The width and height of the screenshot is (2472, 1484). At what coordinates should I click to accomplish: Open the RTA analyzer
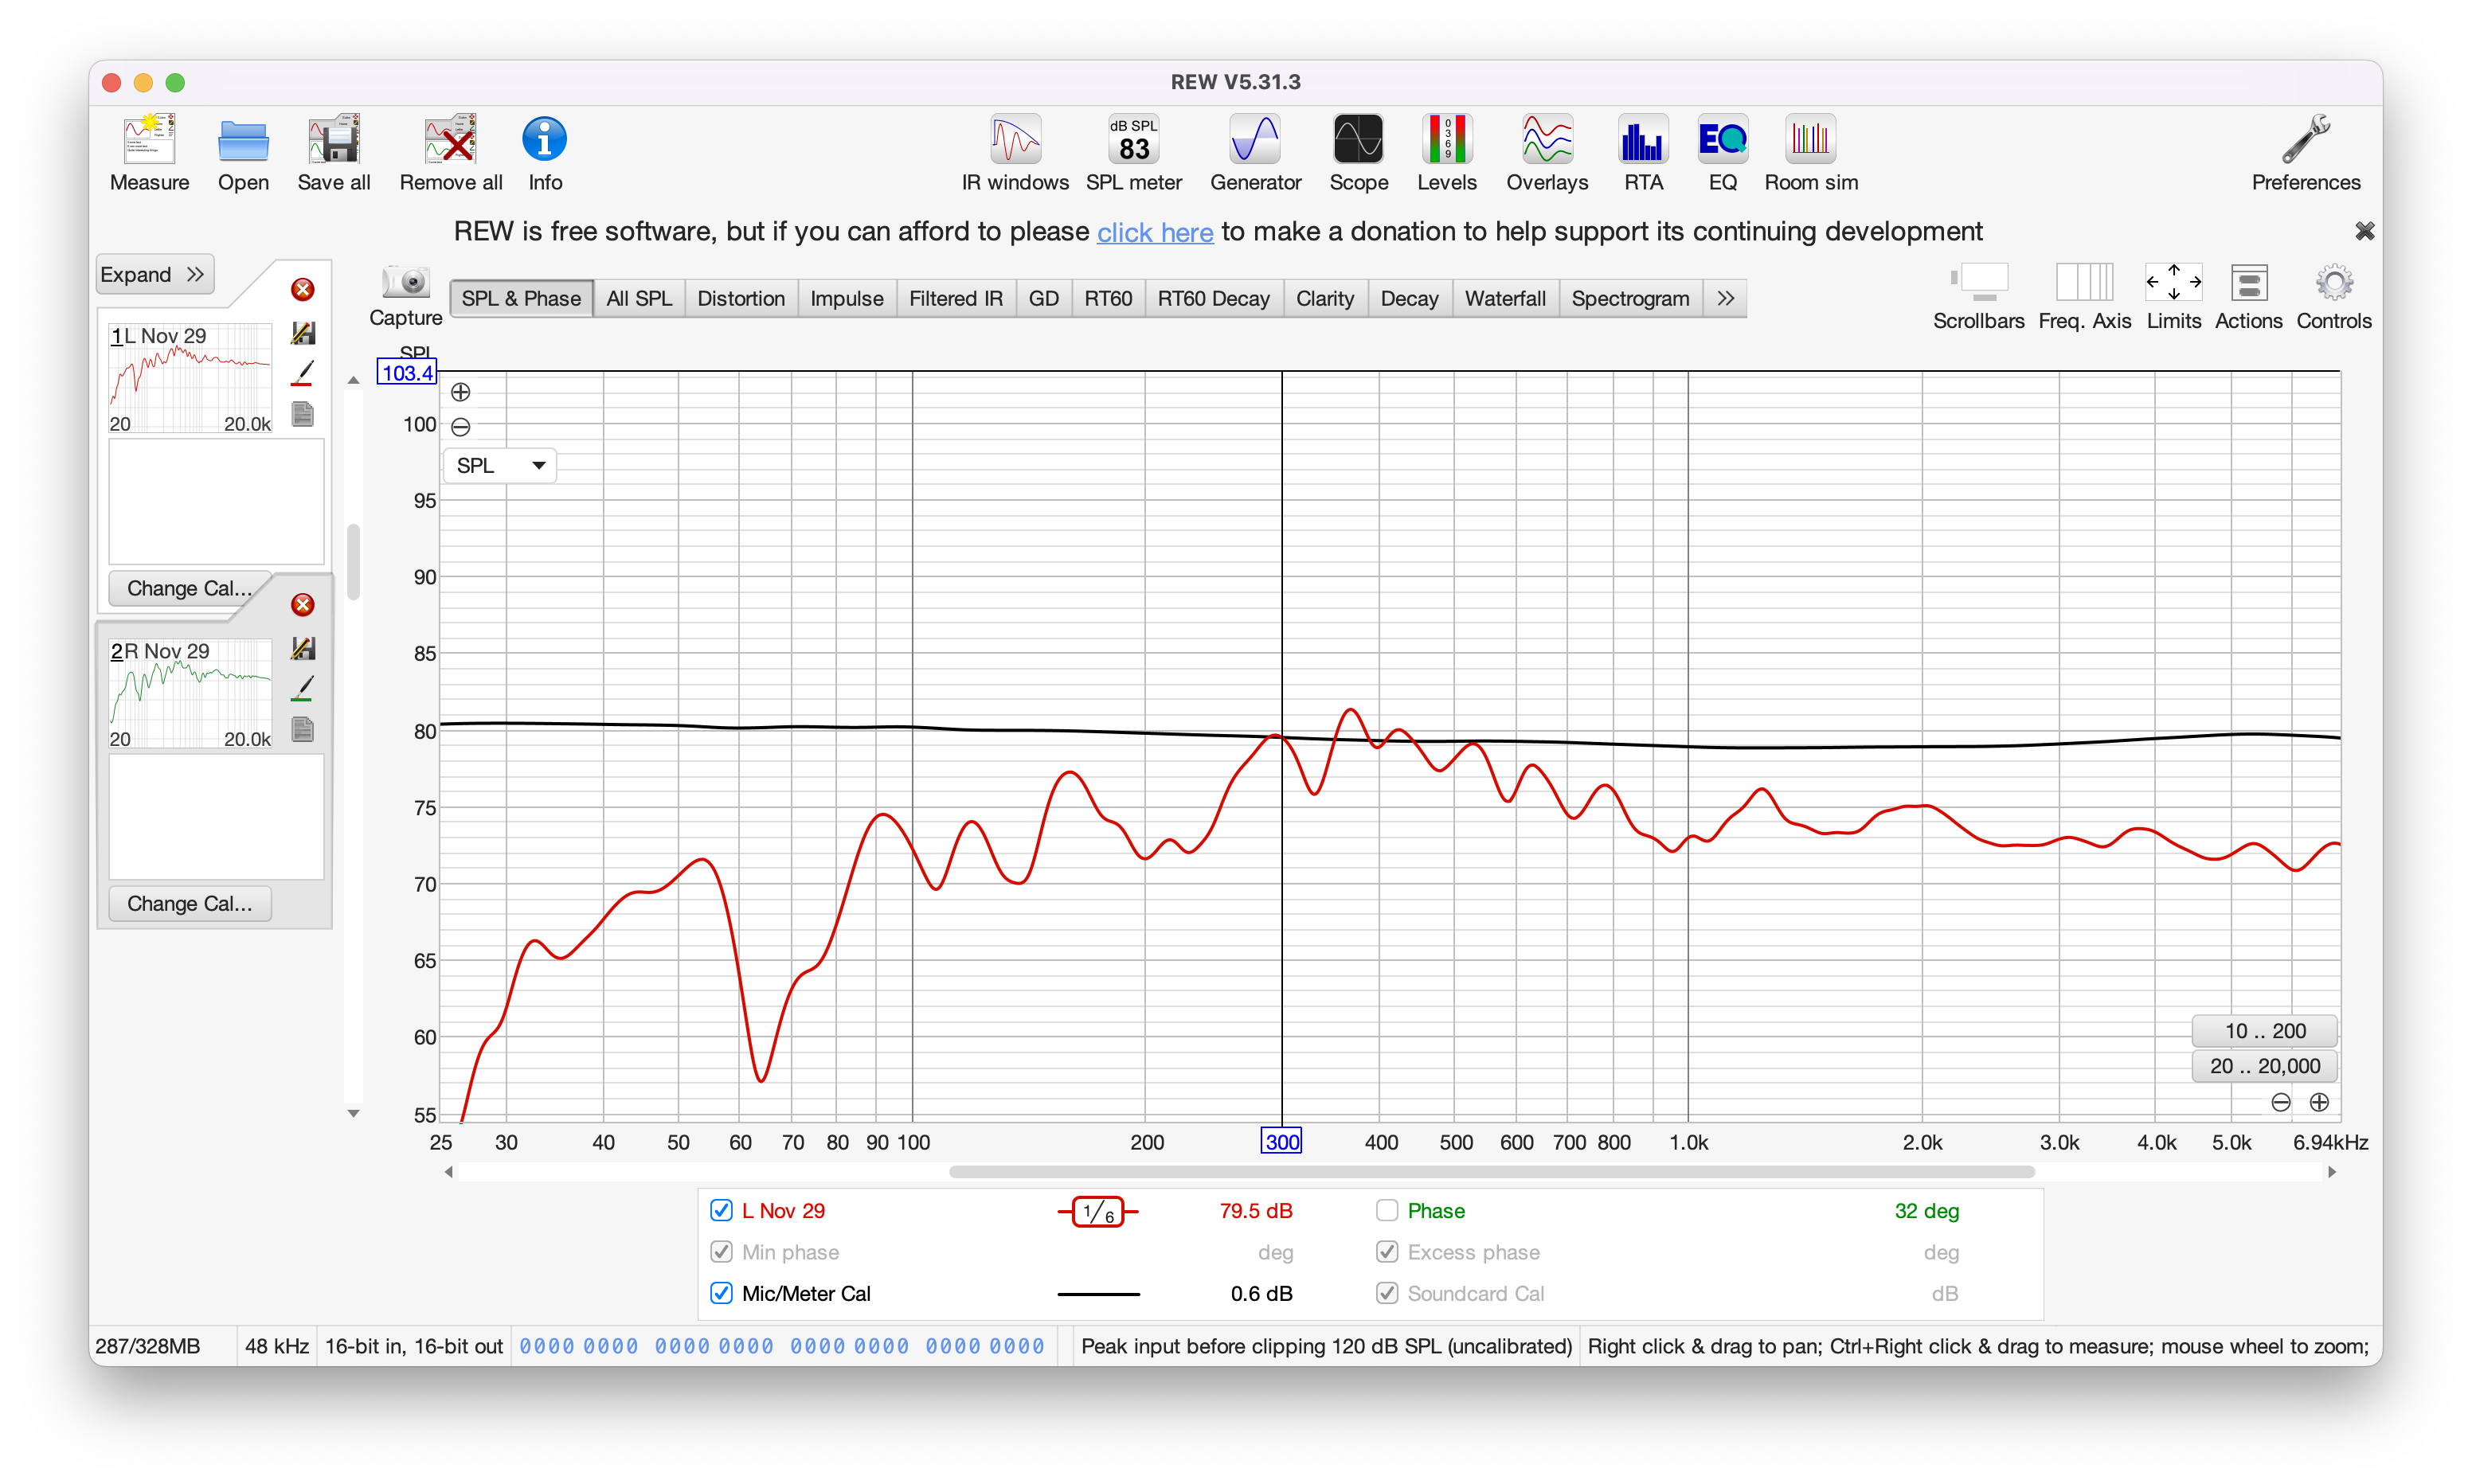tap(1643, 152)
